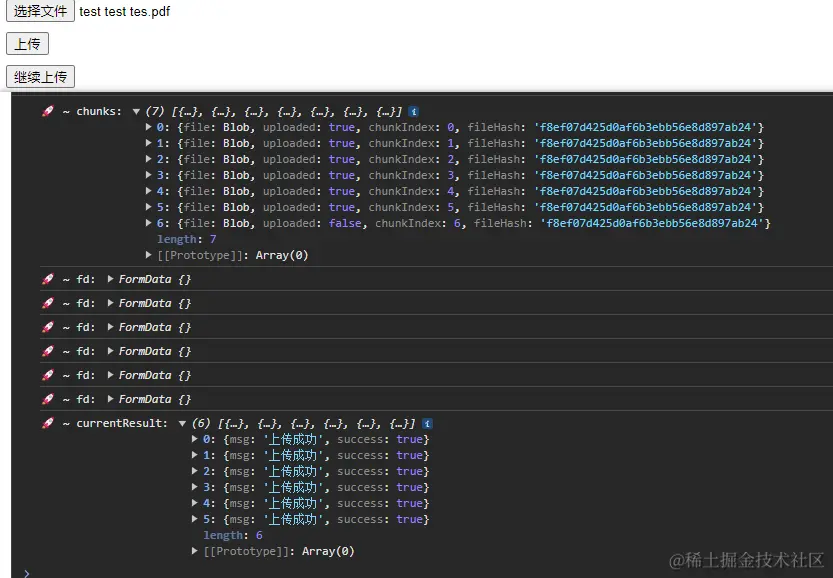Expand chunk item 6 with uploaded false
Image resolution: width=833 pixels, height=578 pixels.
149,223
